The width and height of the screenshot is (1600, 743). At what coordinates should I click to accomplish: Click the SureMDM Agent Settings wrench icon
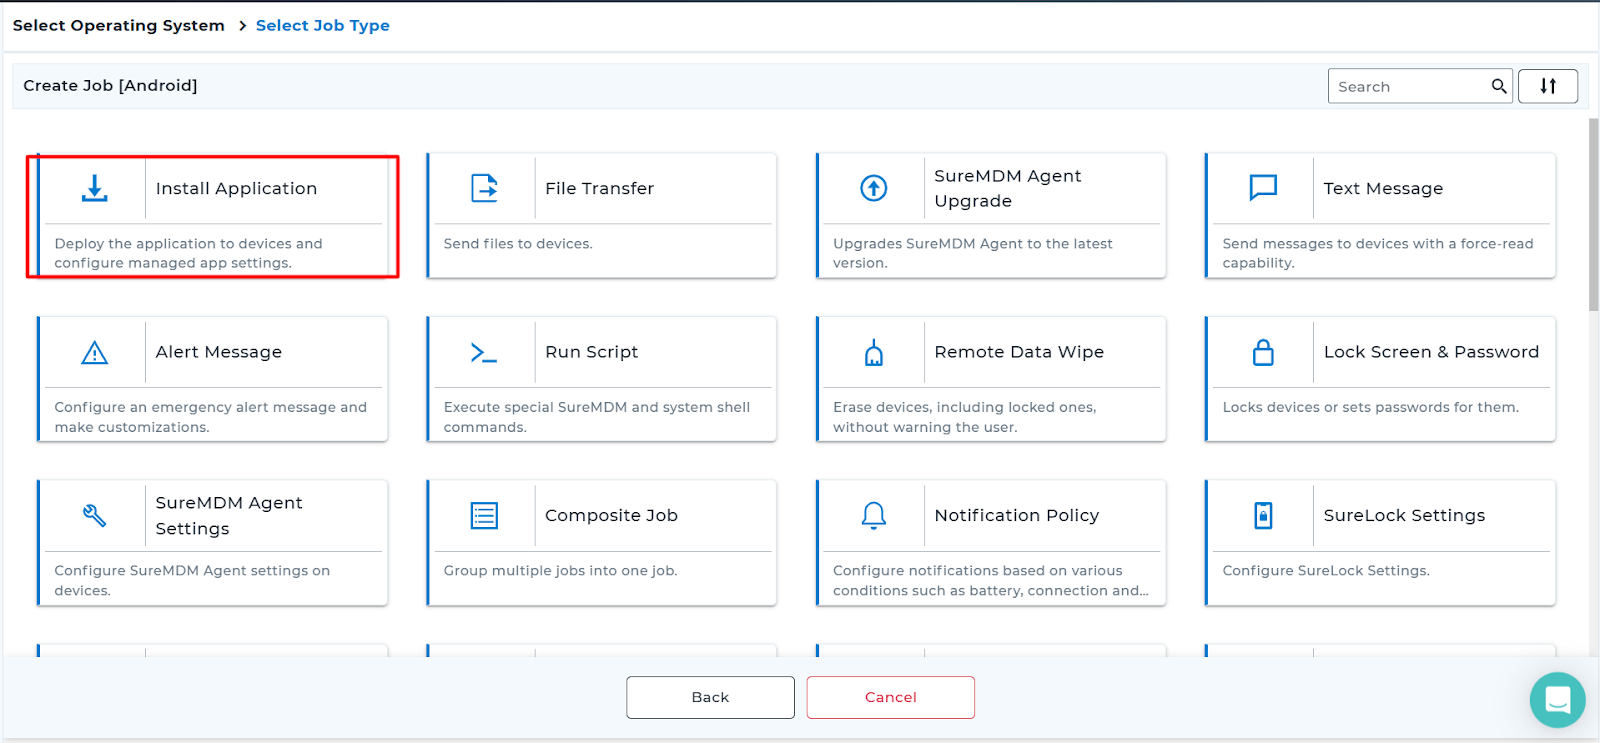[94, 515]
